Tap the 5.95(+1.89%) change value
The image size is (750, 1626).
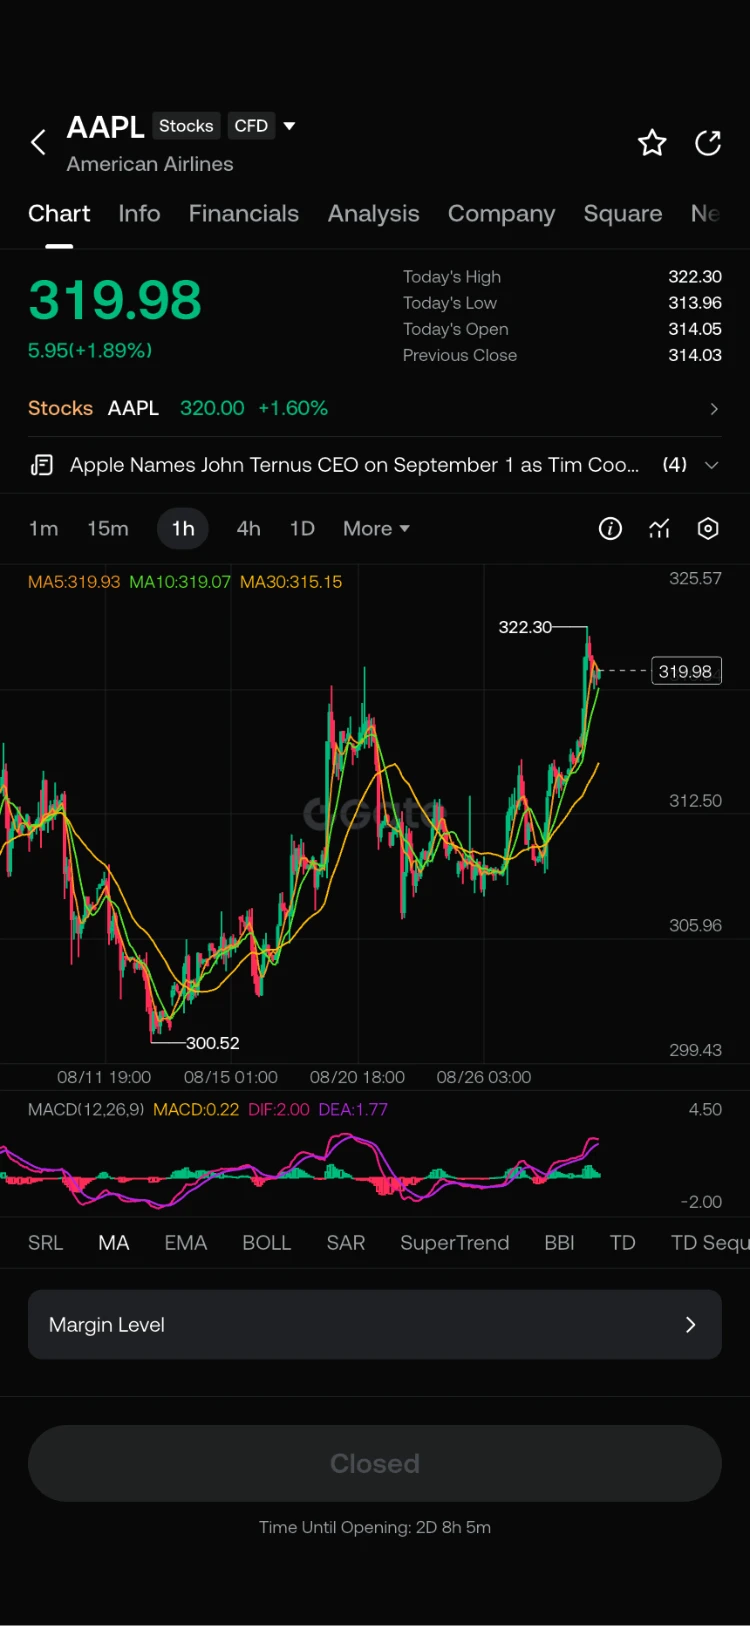coord(90,351)
